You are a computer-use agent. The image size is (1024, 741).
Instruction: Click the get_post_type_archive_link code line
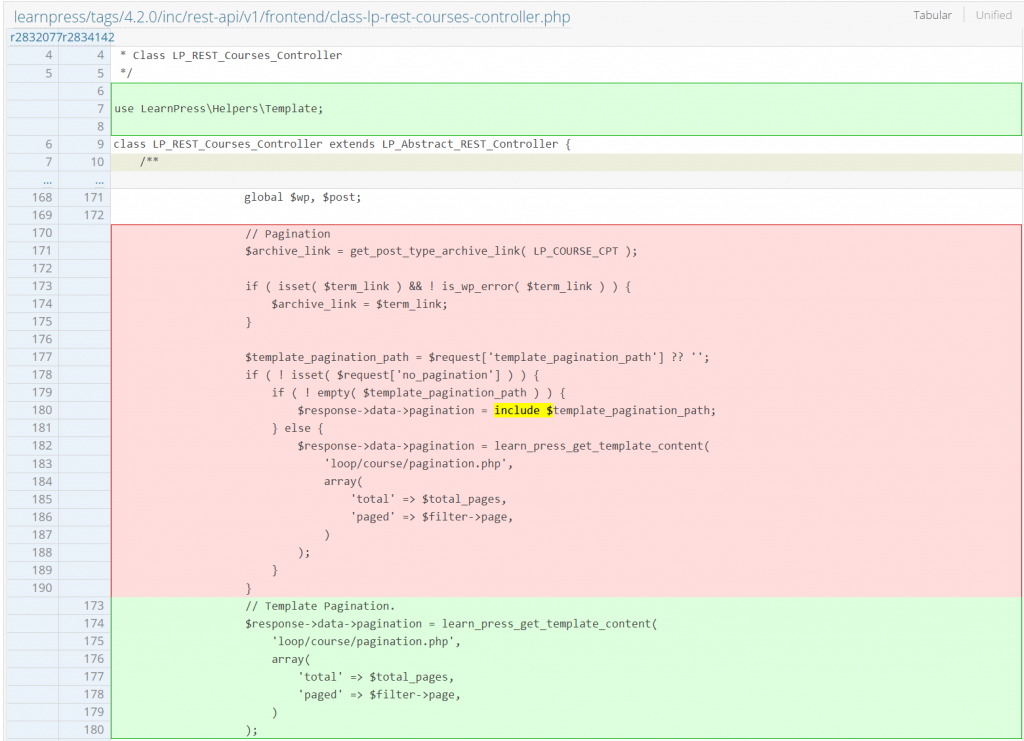coord(440,251)
